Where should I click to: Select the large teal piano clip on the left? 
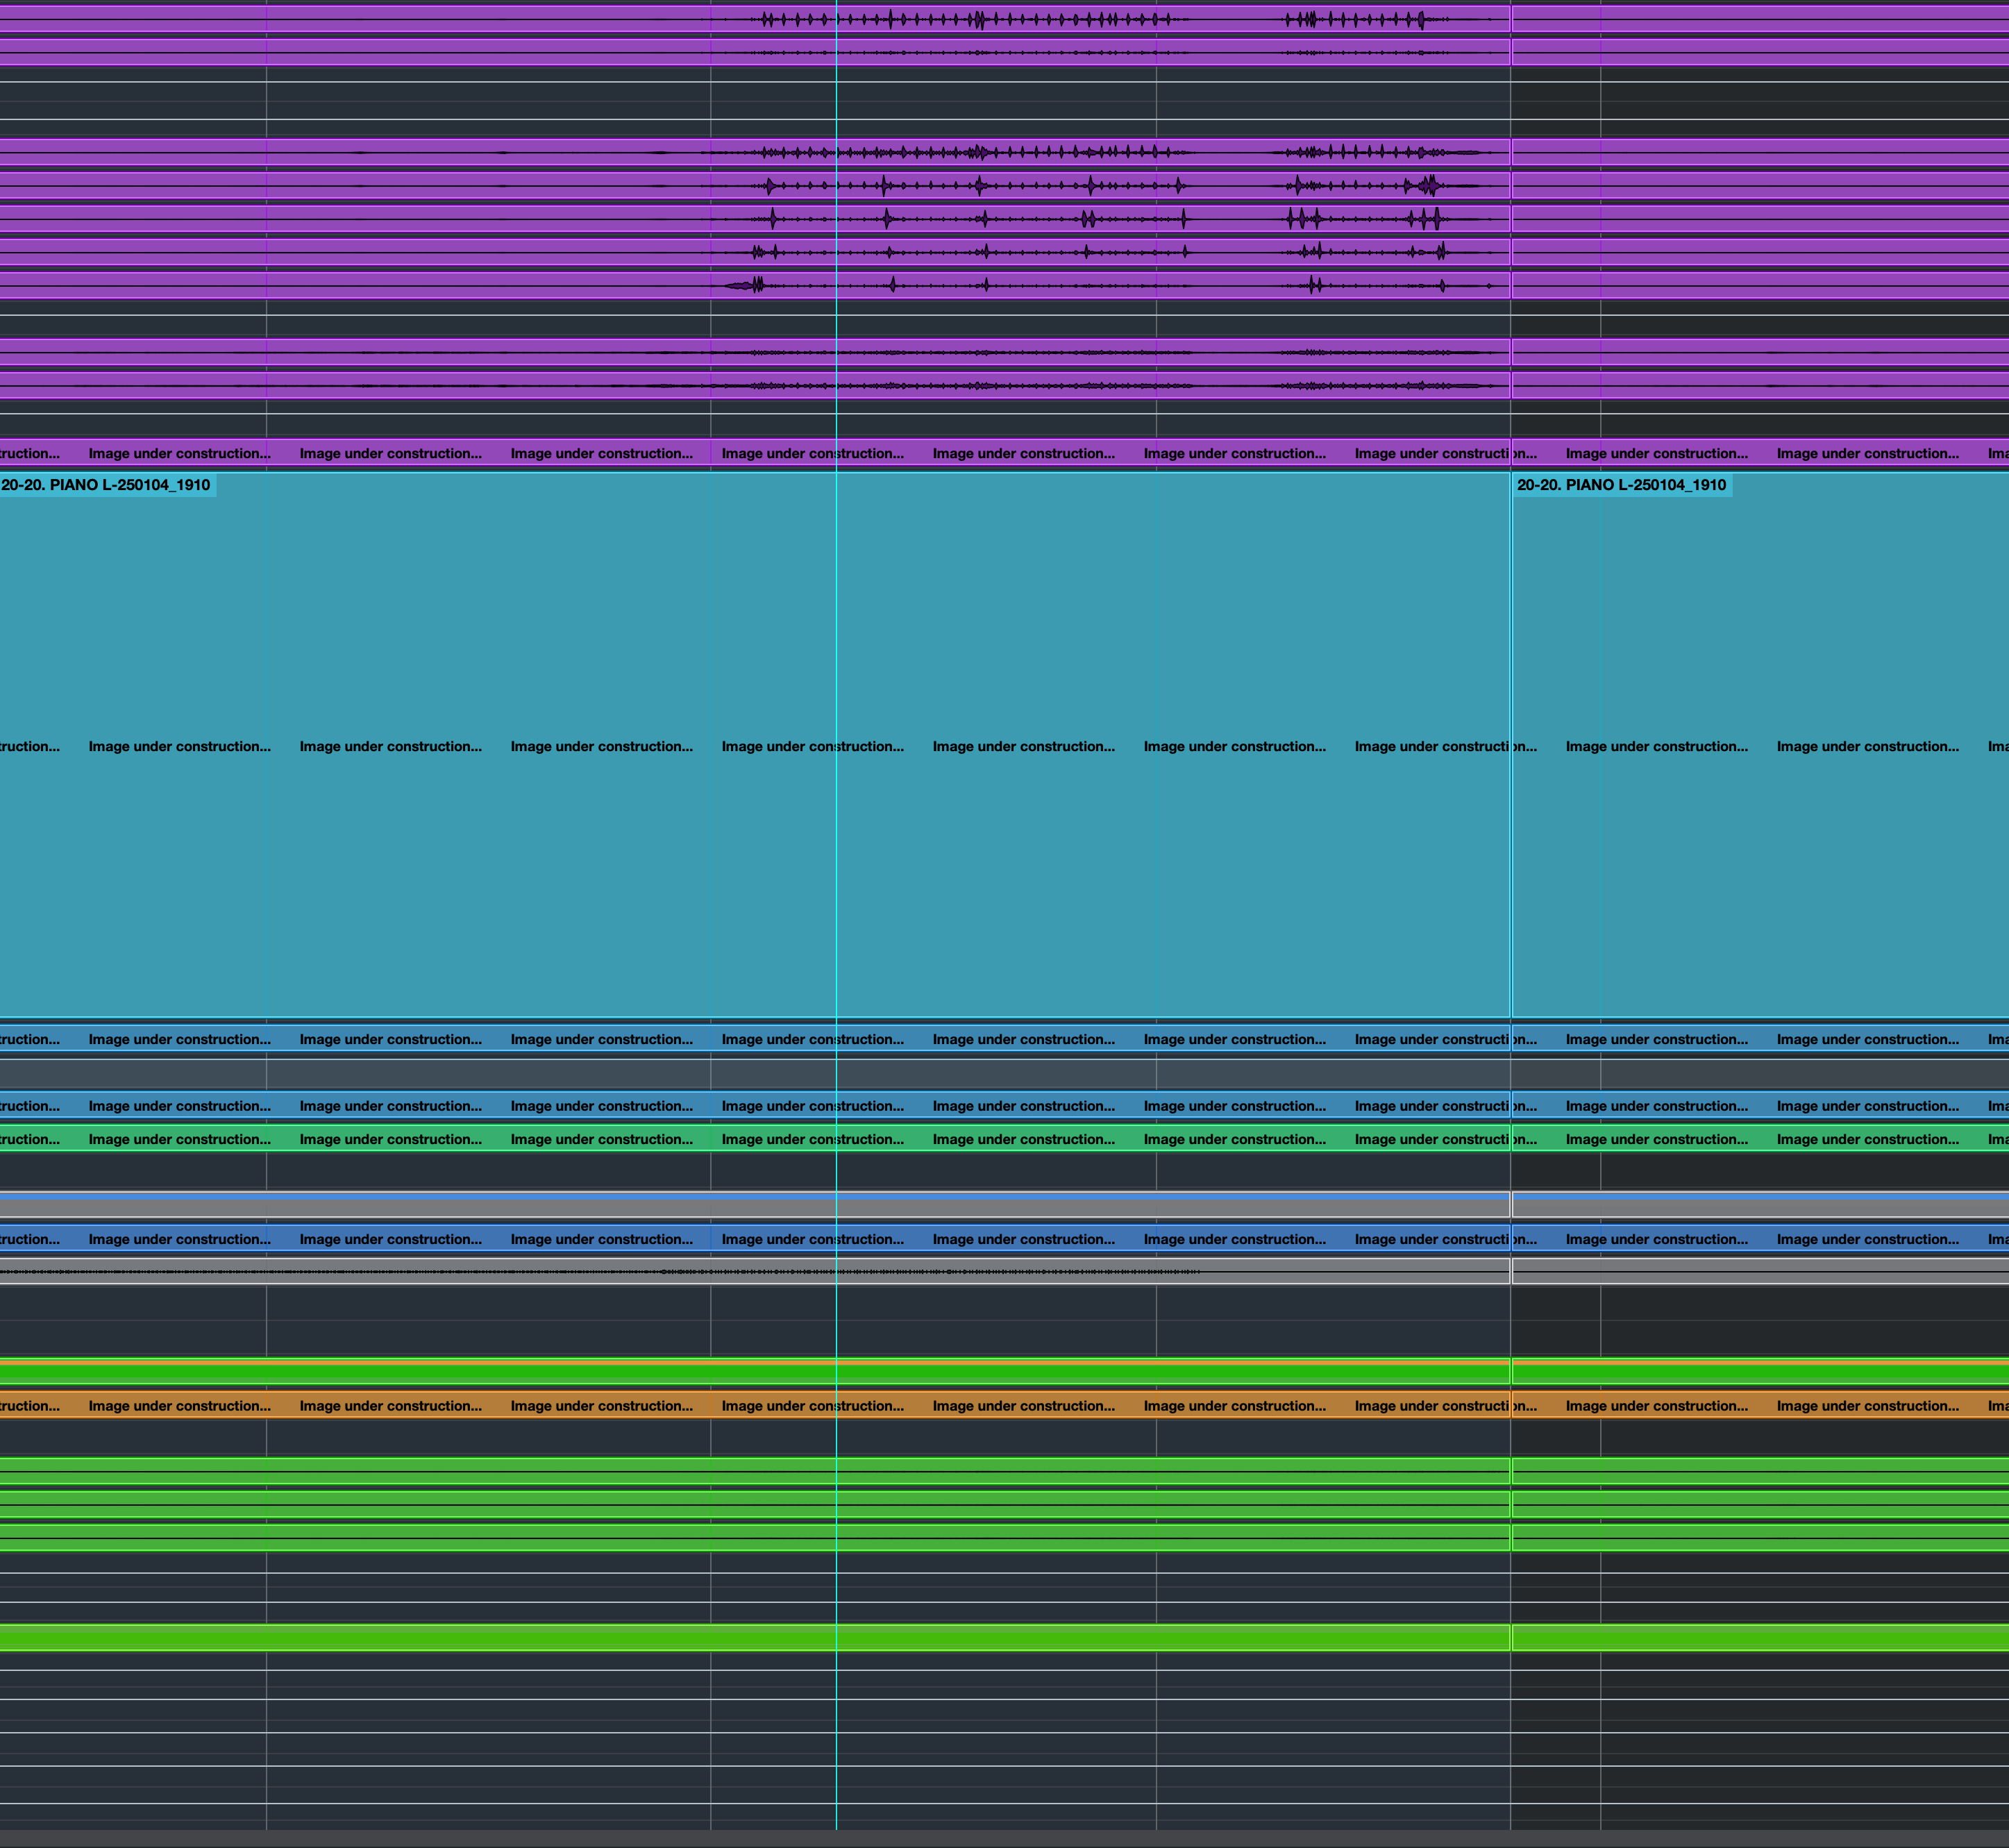tap(600, 620)
